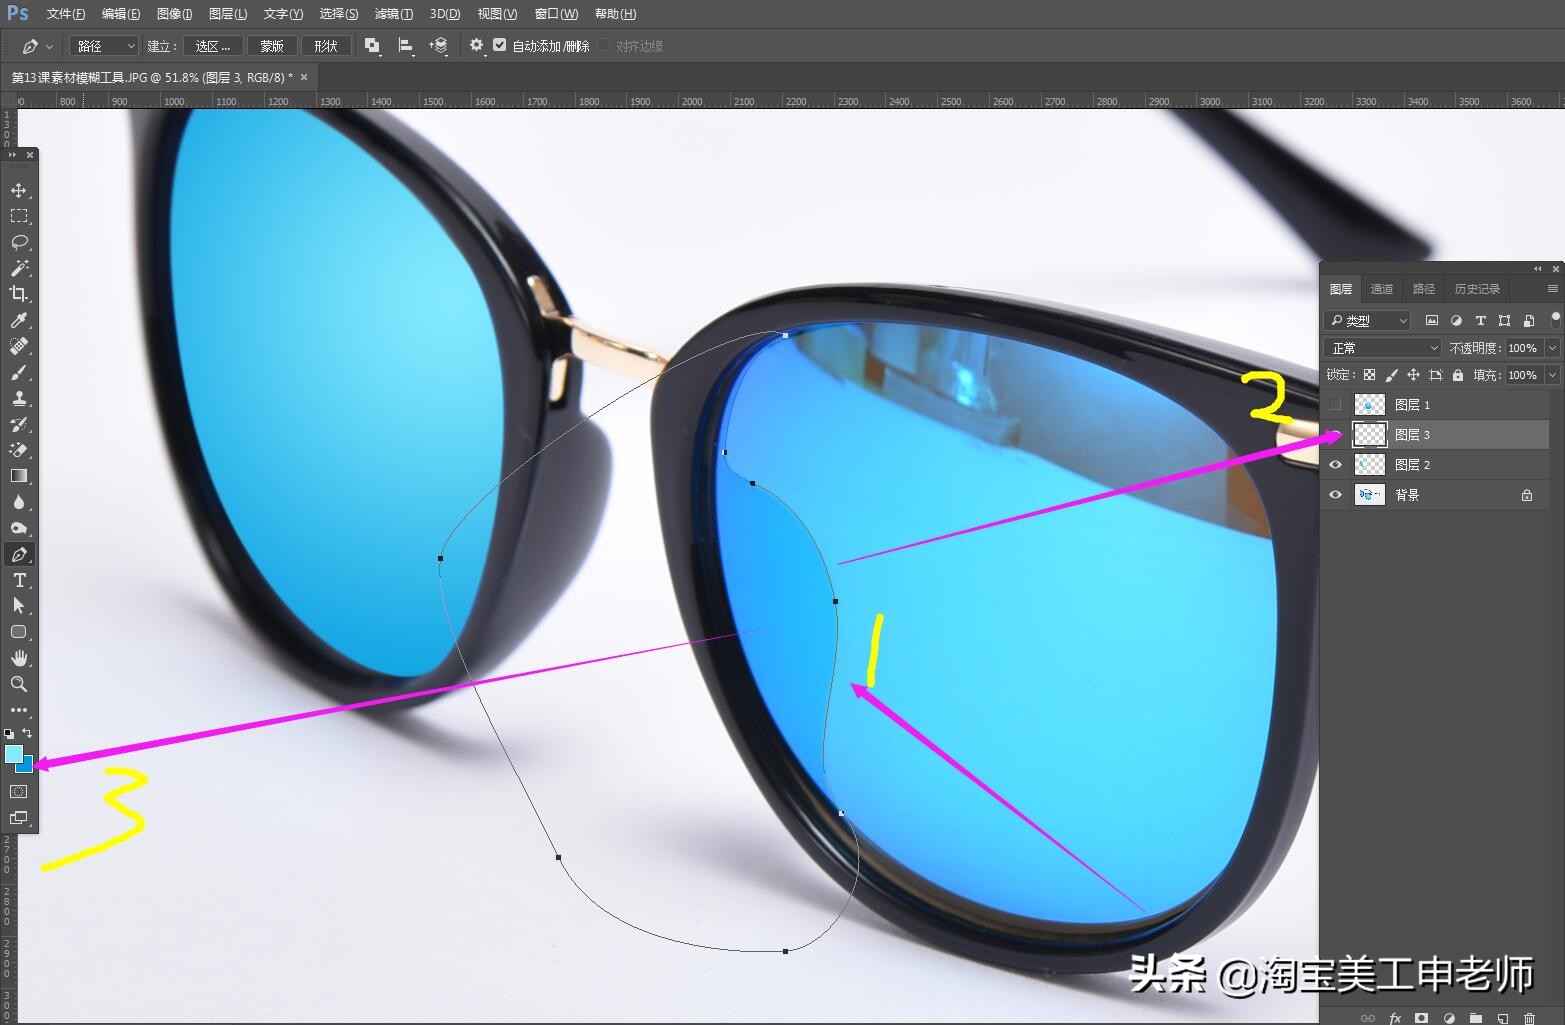Select the History Brush tool
The width and height of the screenshot is (1565, 1025).
coord(18,424)
